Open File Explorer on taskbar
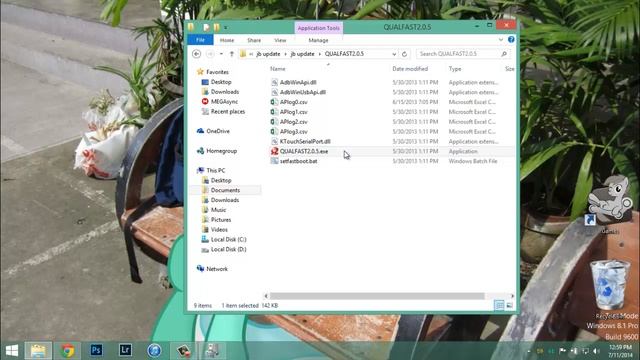Viewport: 640px width, 360px height. pos(38,351)
